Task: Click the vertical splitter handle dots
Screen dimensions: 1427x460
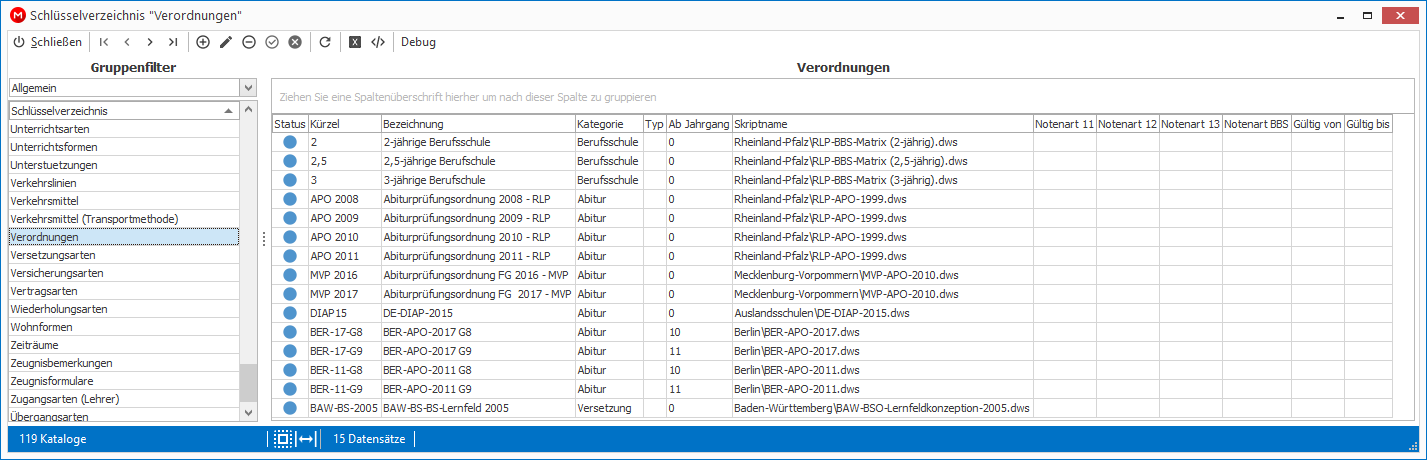Action: 264,238
